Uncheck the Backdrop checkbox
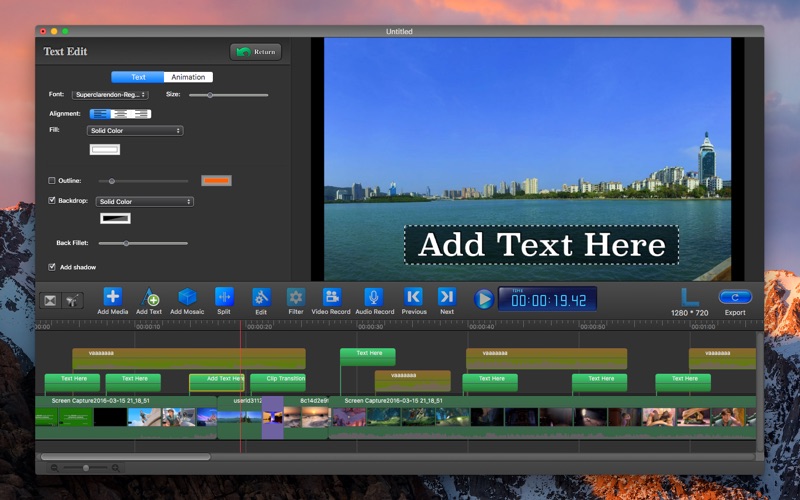The height and width of the screenshot is (500, 800). [x=52, y=201]
